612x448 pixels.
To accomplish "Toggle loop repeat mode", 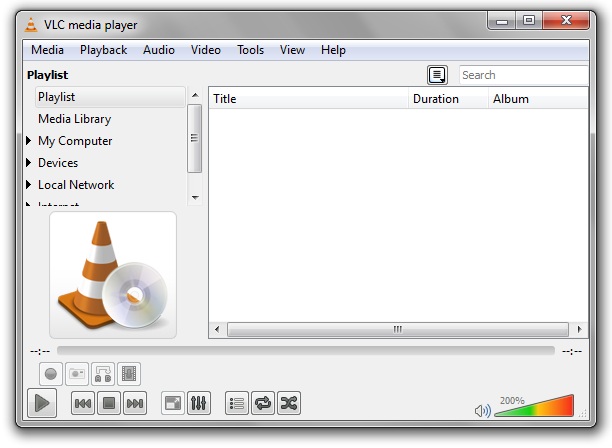I will [263, 403].
